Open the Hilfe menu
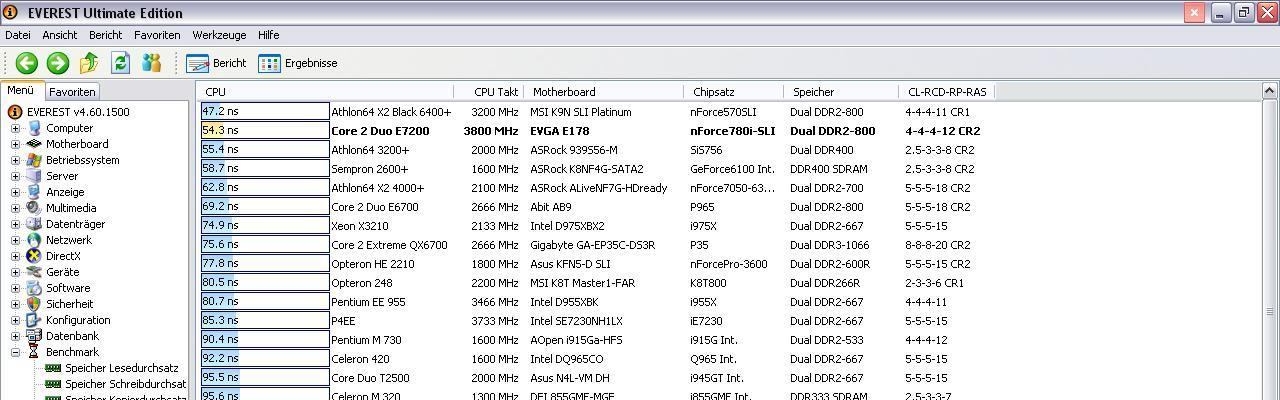 (268, 35)
